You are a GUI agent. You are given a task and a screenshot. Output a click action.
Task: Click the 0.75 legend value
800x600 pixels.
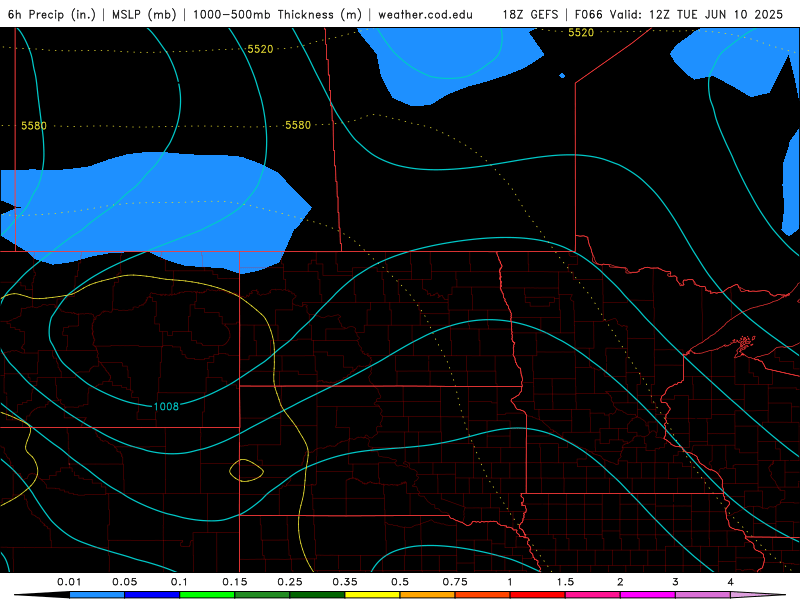[455, 582]
